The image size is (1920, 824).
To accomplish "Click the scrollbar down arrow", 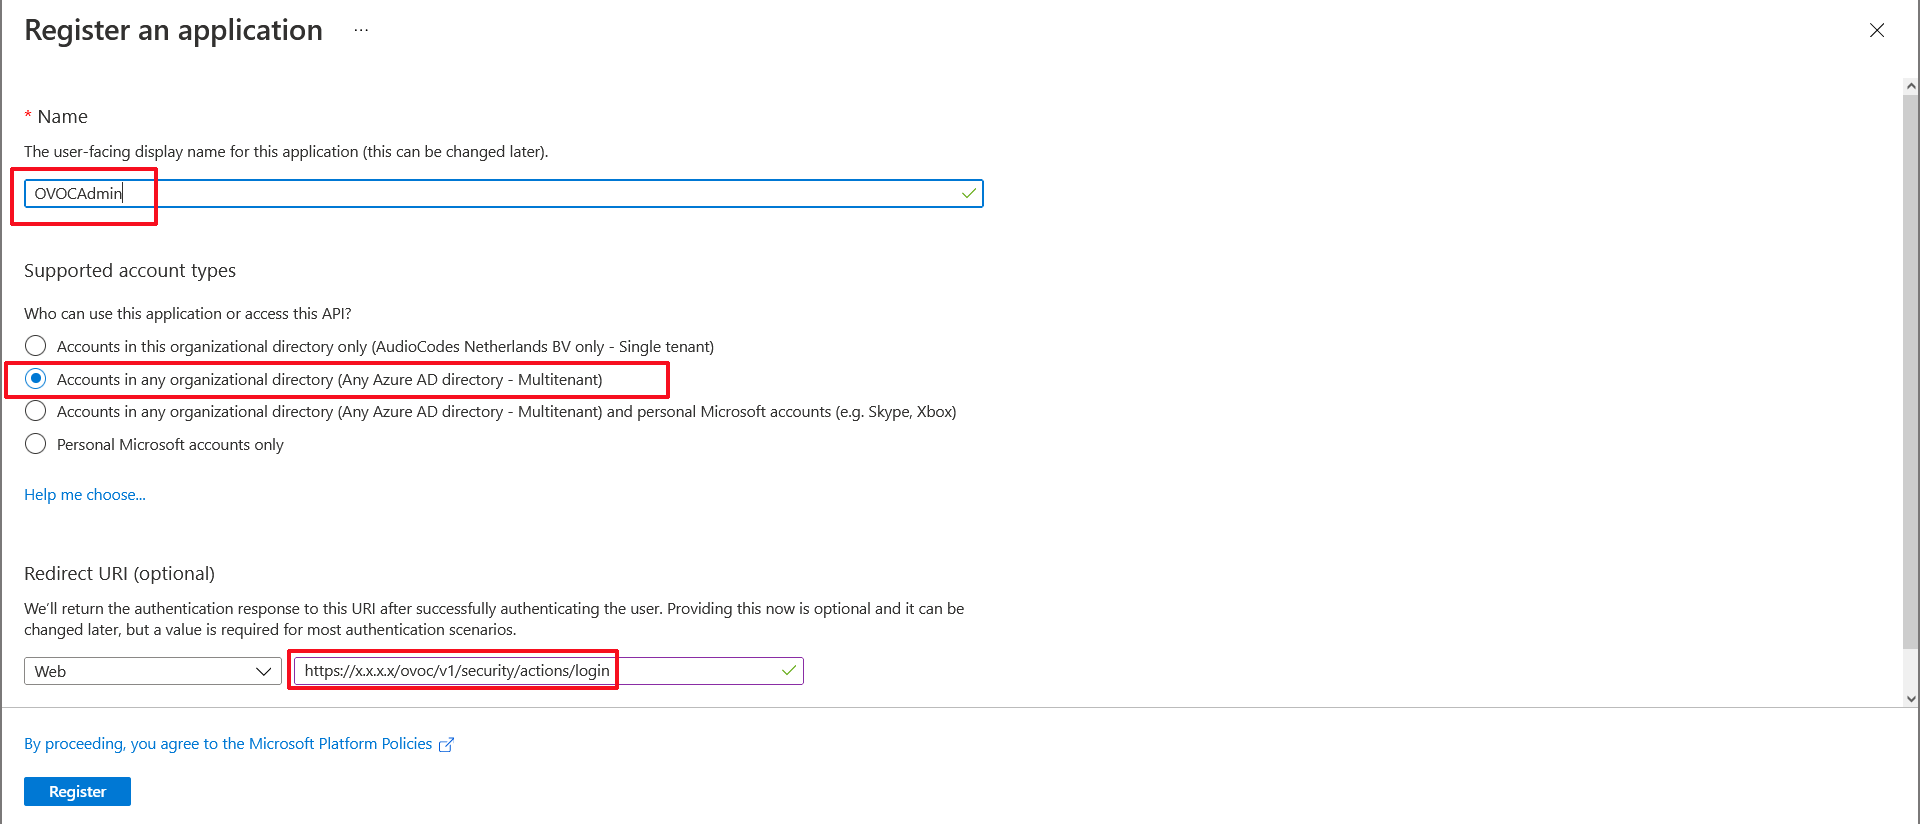I will pos(1911,699).
